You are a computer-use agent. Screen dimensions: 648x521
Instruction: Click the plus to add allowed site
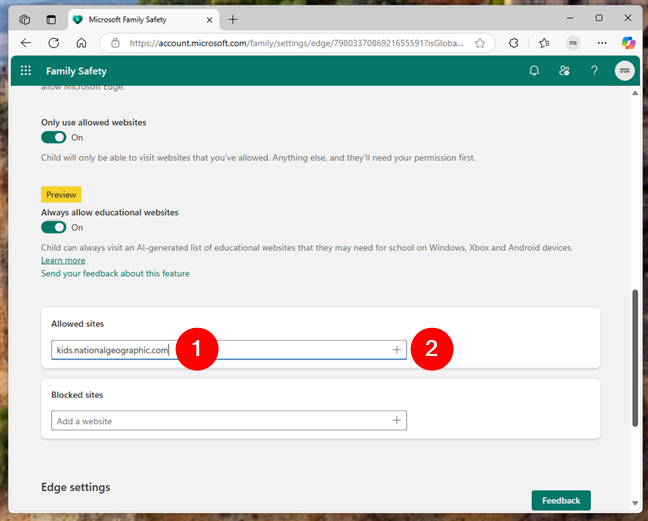(x=396, y=350)
